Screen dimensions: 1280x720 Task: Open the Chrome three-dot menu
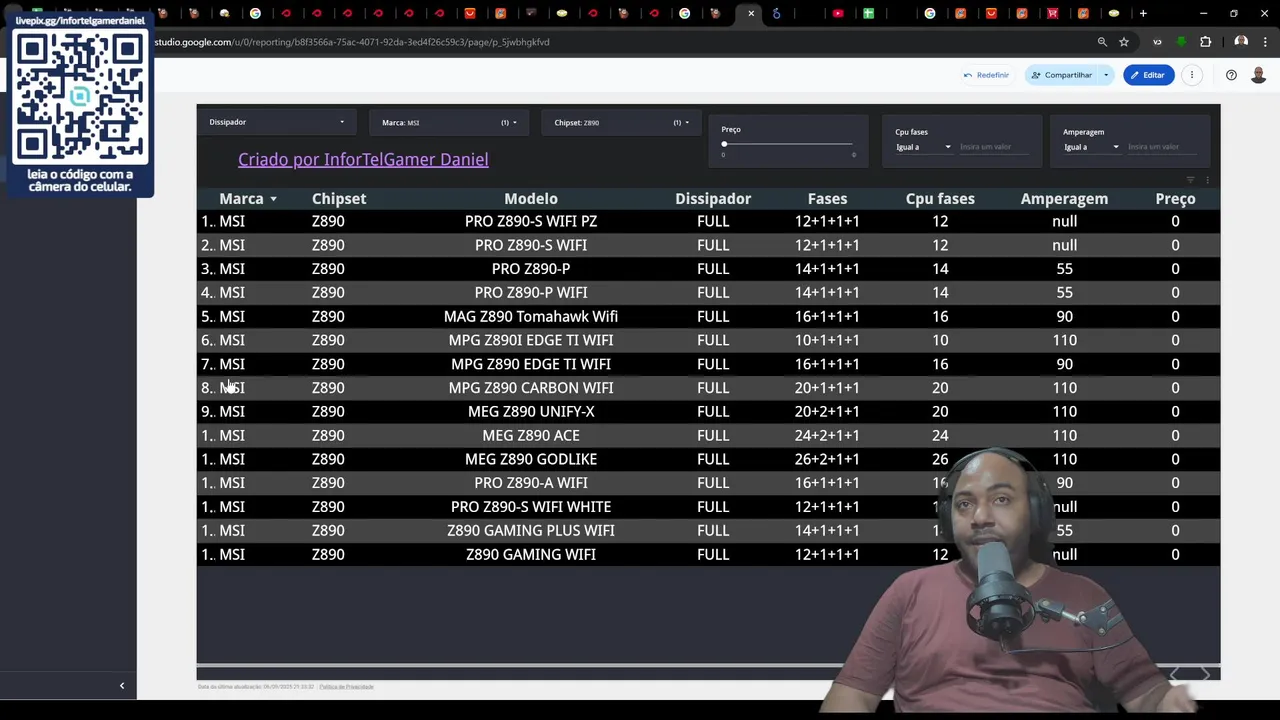[x=1266, y=42]
